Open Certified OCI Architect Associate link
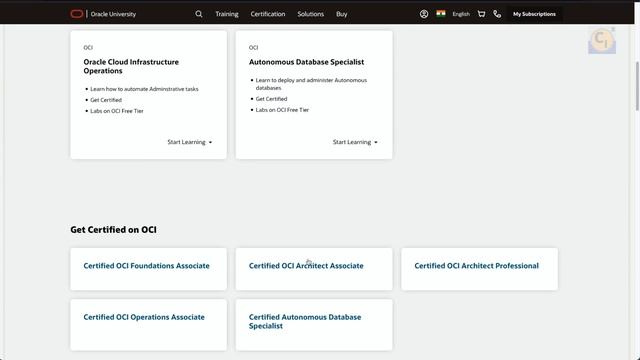Viewport: 640px width, 360px height. coord(306,266)
